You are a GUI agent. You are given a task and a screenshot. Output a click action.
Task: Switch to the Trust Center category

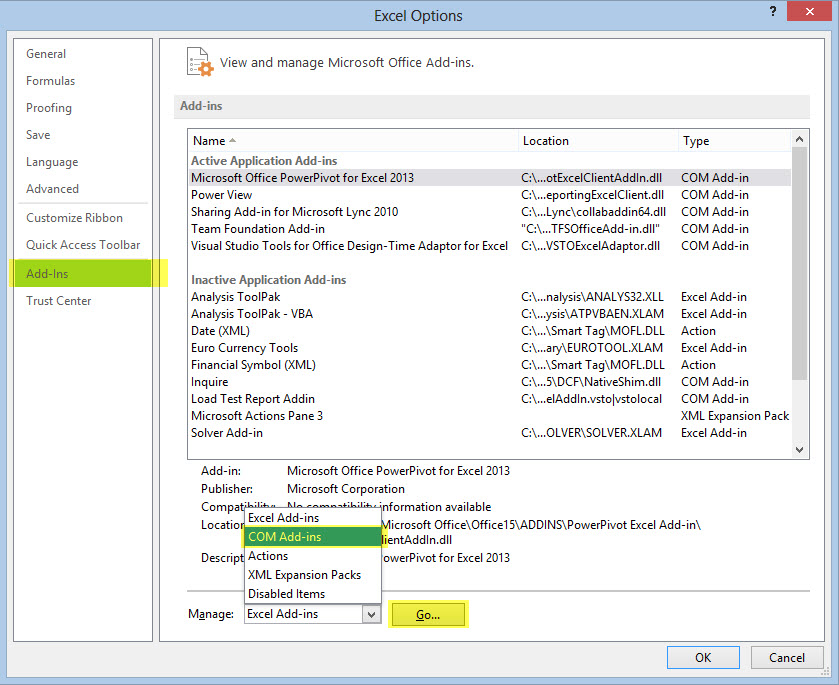pos(58,300)
